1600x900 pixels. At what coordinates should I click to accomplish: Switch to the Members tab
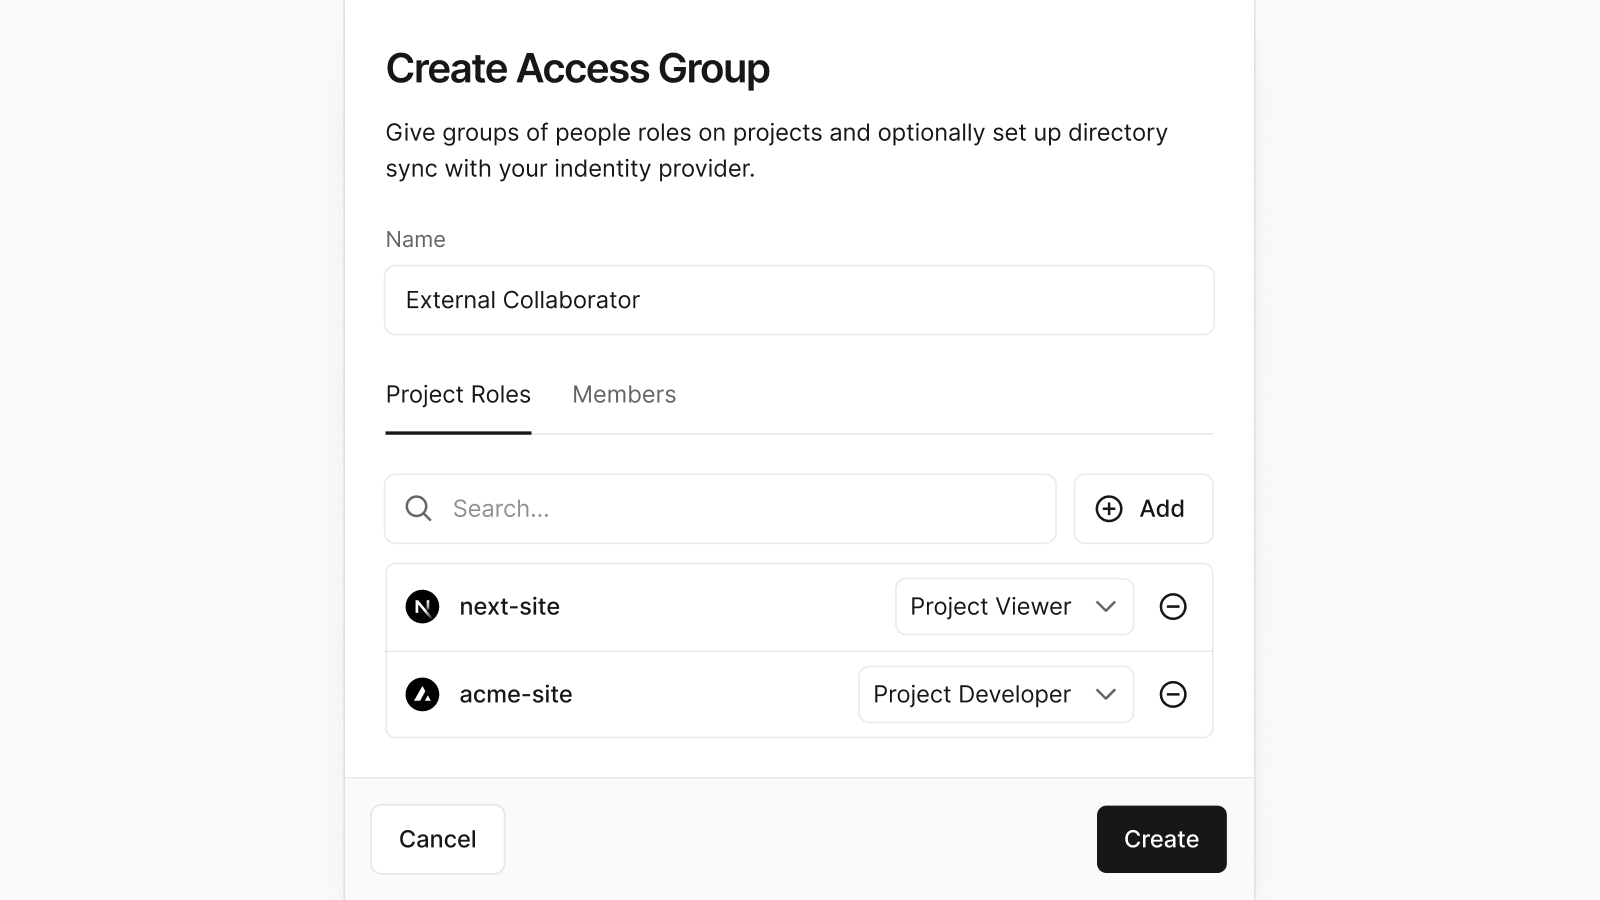click(x=623, y=394)
